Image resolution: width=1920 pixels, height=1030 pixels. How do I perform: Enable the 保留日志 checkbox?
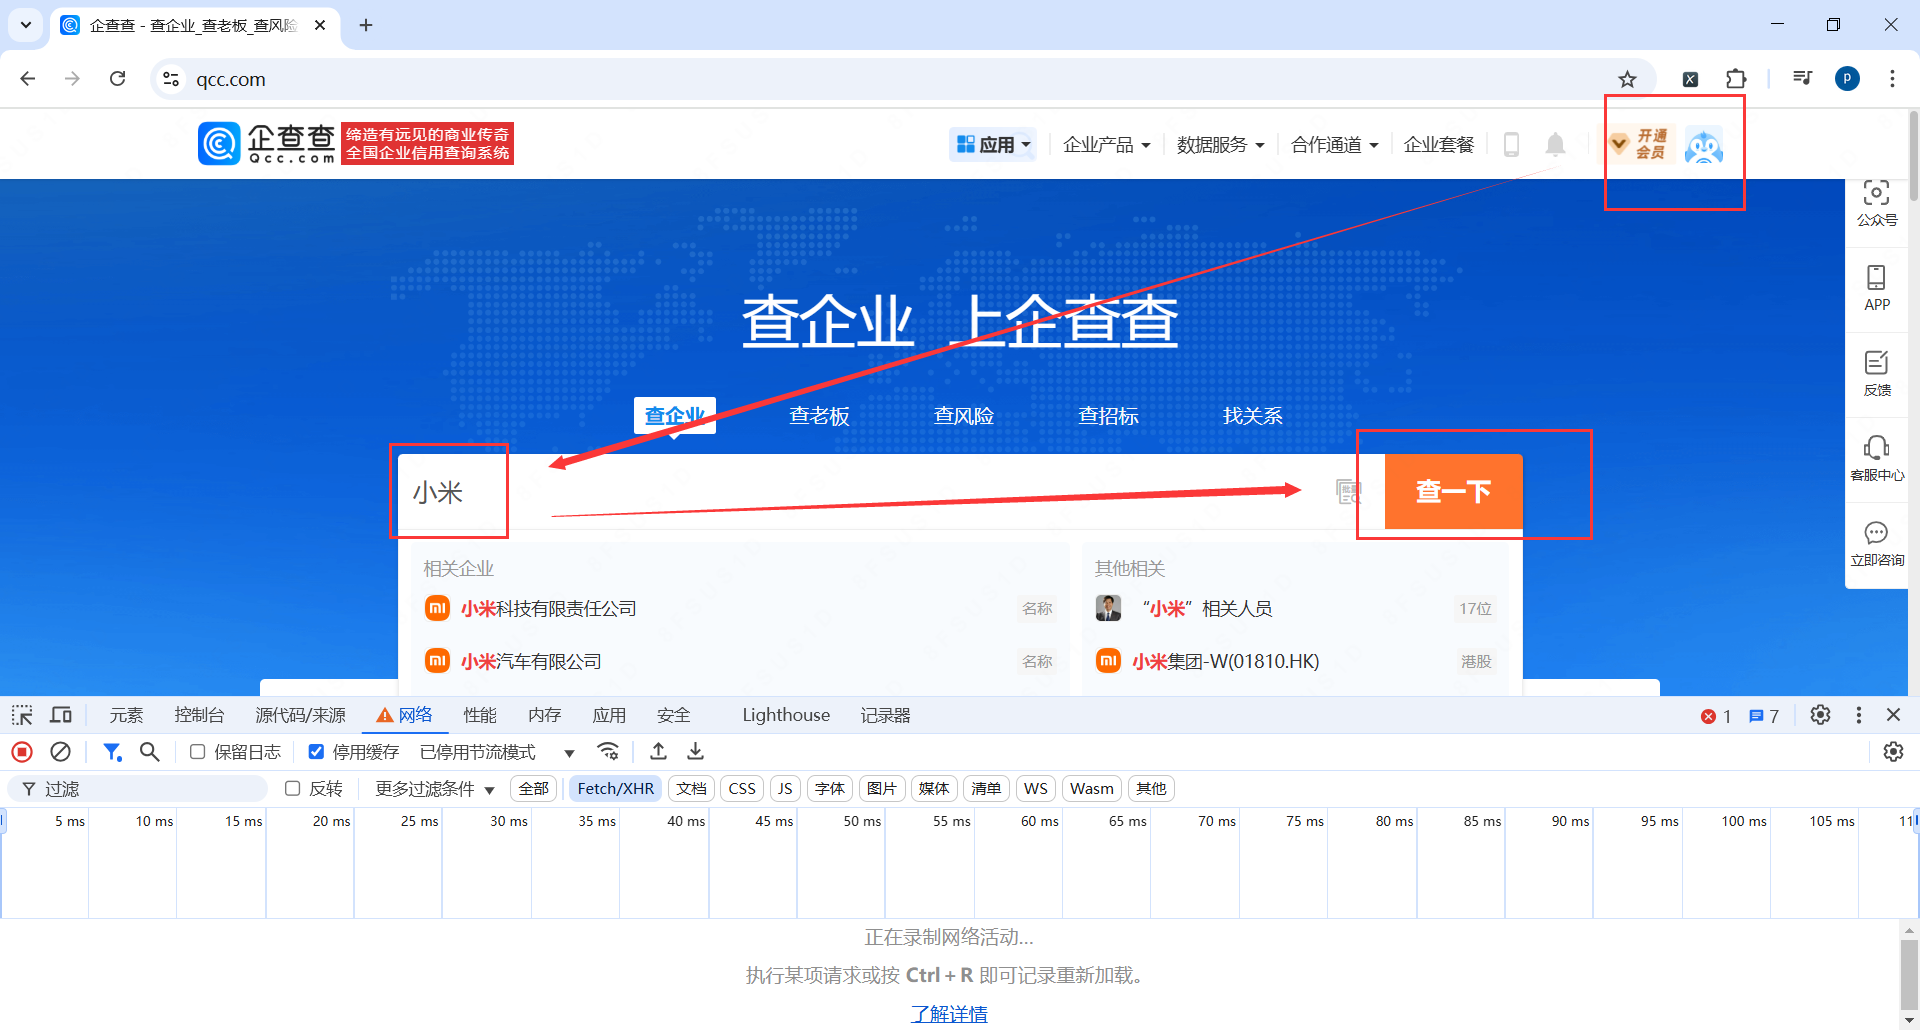pyautogui.click(x=198, y=752)
